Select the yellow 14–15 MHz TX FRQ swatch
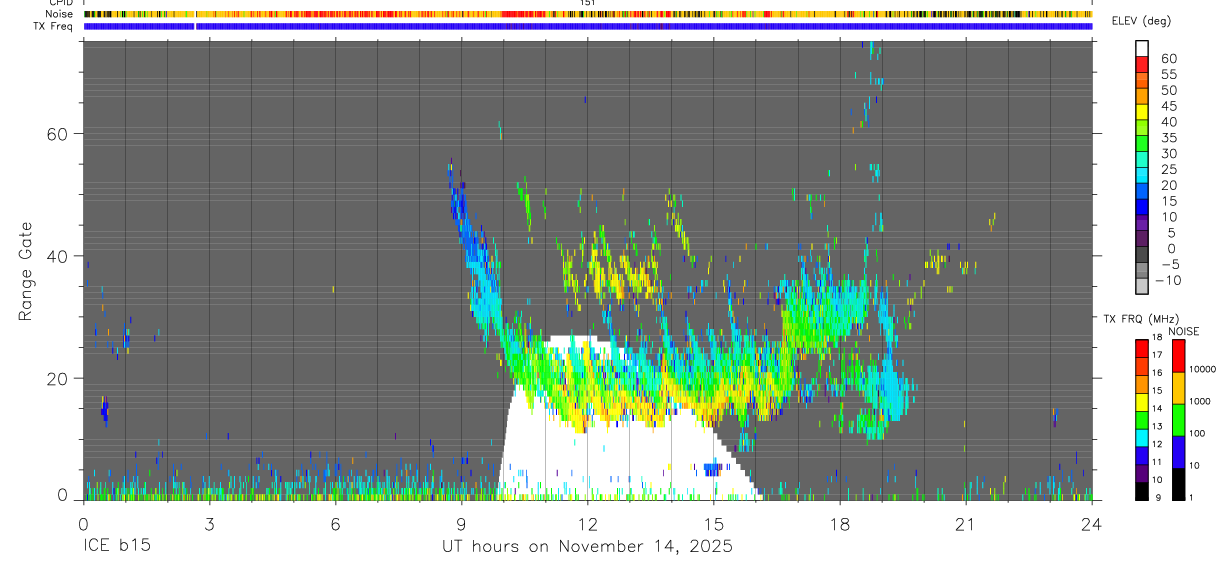 [1142, 401]
